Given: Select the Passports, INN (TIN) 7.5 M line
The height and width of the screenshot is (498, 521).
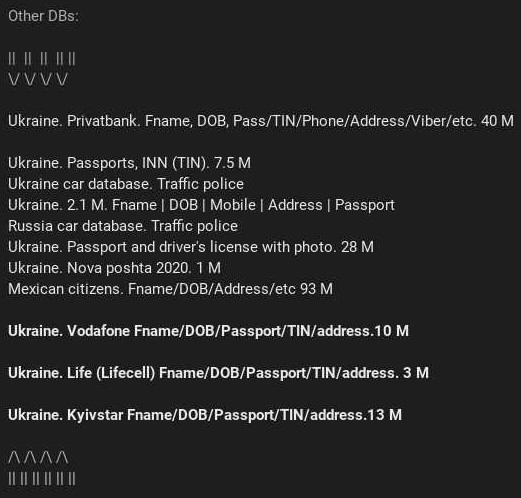Looking at the screenshot, I should coord(129,163).
